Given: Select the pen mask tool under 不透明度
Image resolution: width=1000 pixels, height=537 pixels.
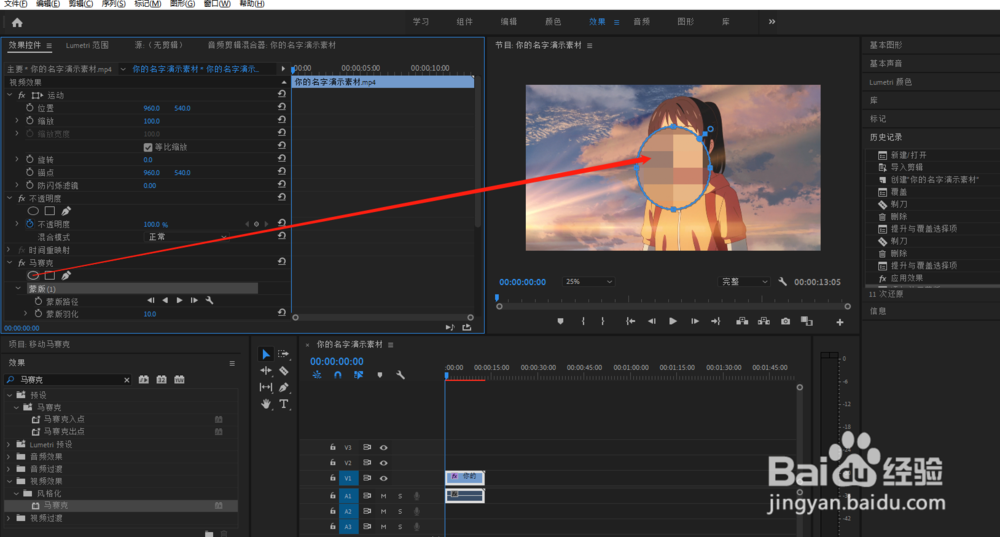Looking at the screenshot, I should pos(66,211).
